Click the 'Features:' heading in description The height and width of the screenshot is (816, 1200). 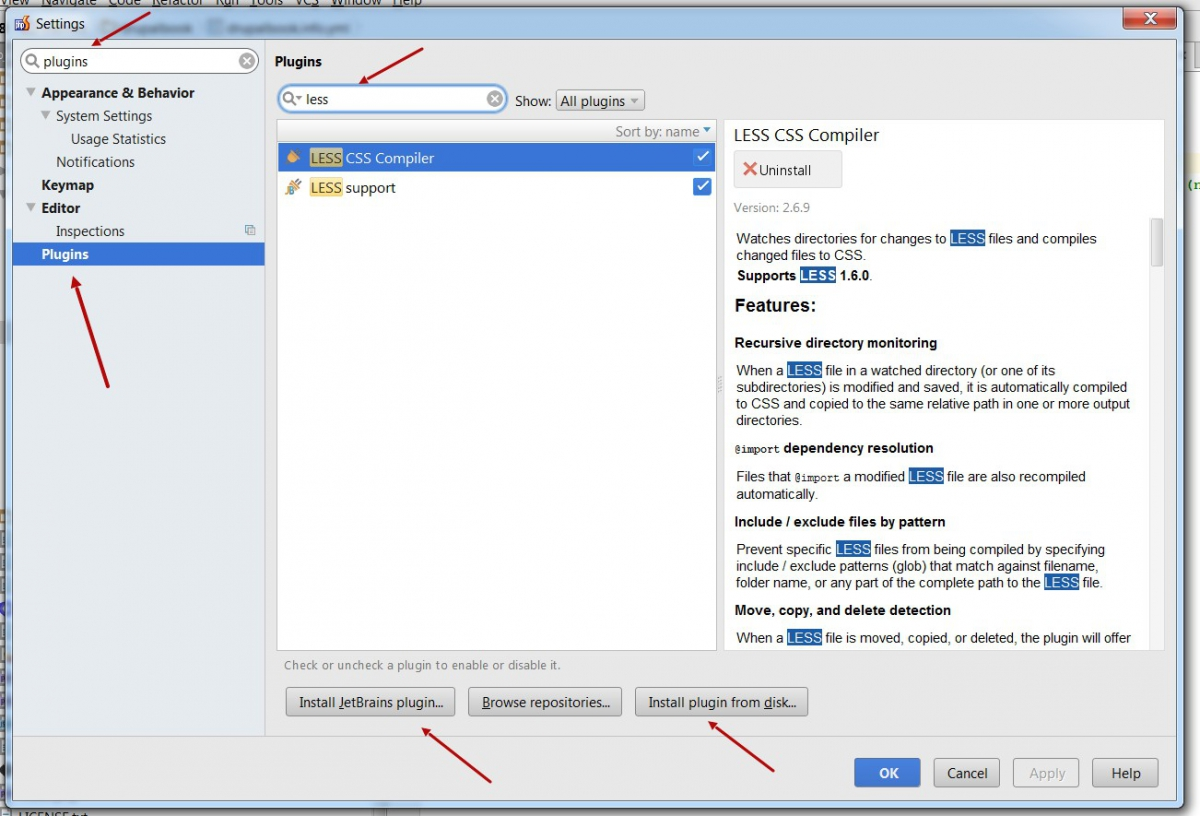(x=775, y=305)
